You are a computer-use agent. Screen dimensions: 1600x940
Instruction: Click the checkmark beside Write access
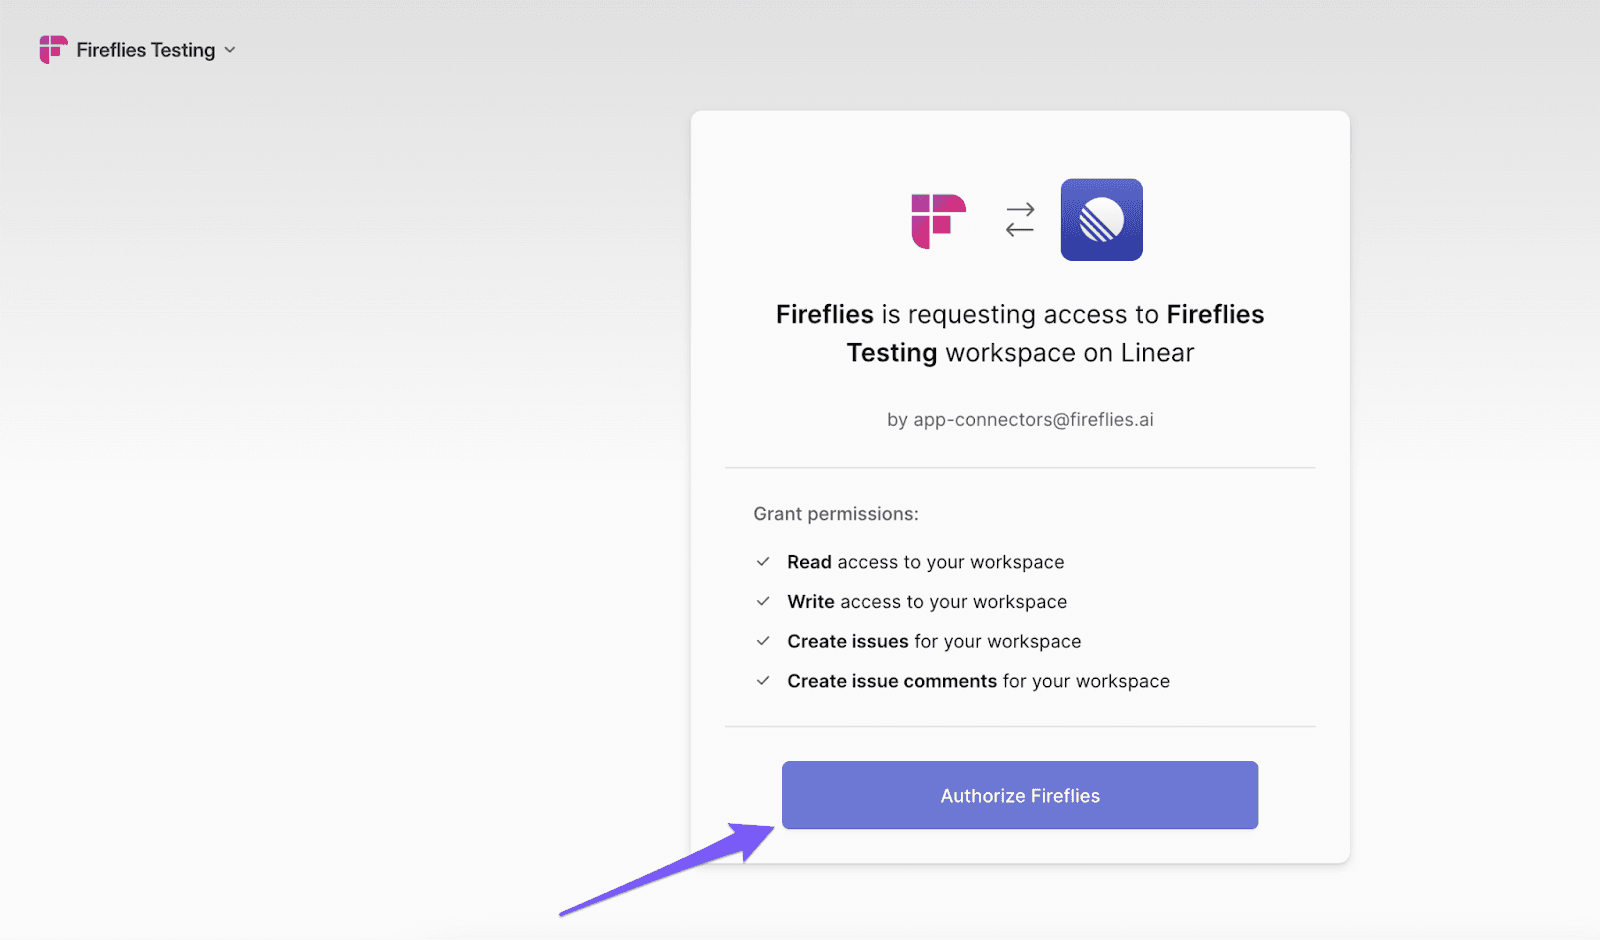coord(763,601)
